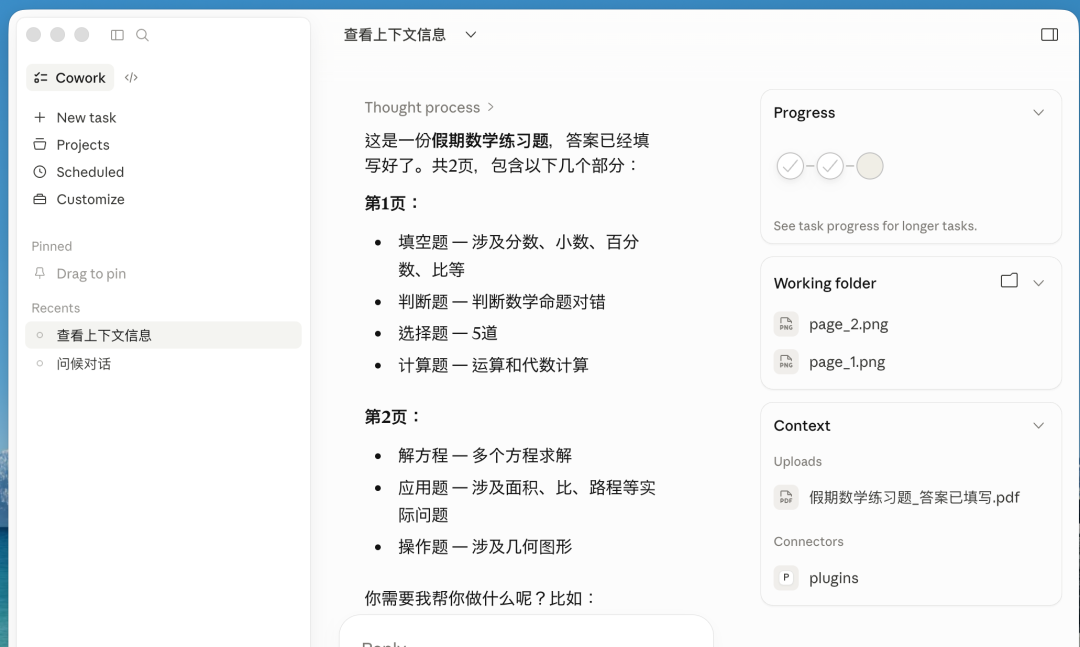Toggle the right side panel icon

[1049, 35]
